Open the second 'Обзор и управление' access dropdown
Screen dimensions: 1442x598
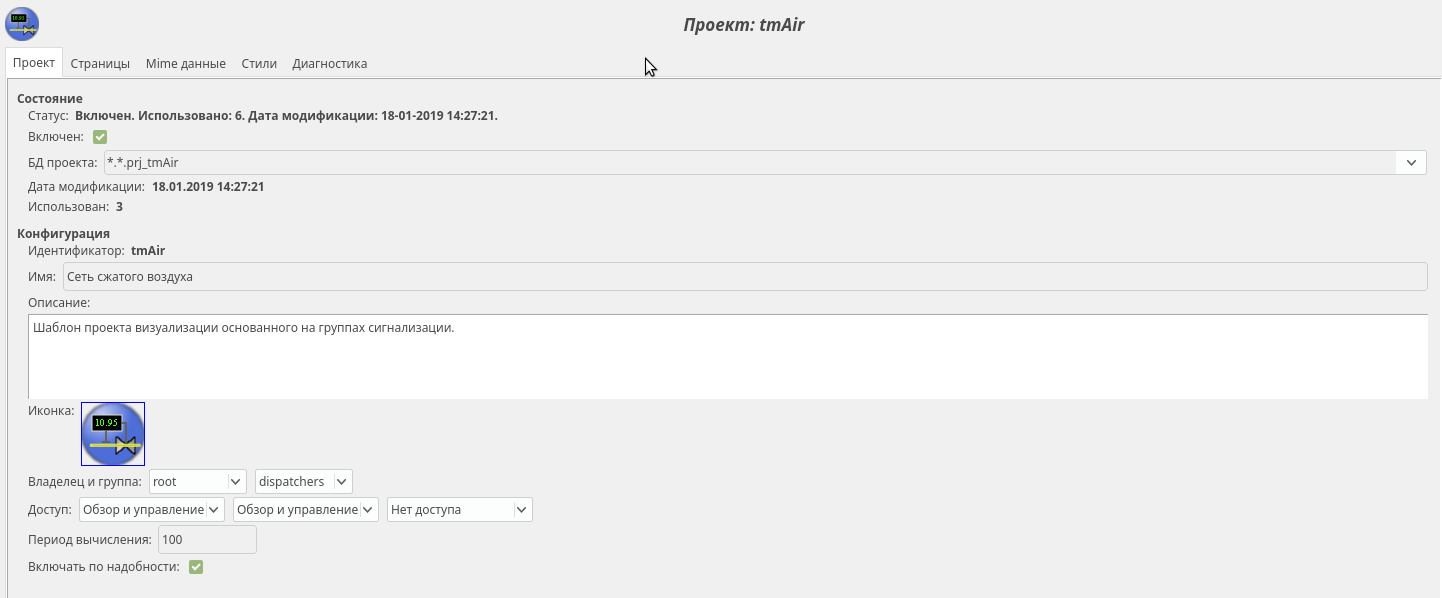click(x=368, y=510)
